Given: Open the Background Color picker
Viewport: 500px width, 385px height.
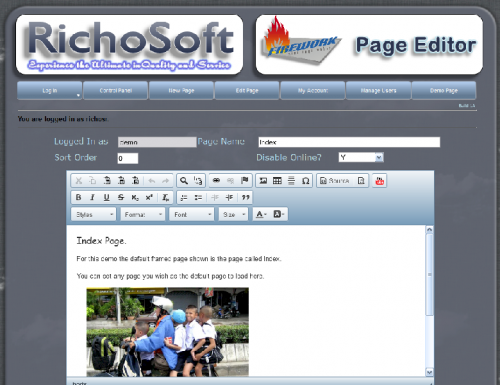Looking at the screenshot, I should pos(279,214).
